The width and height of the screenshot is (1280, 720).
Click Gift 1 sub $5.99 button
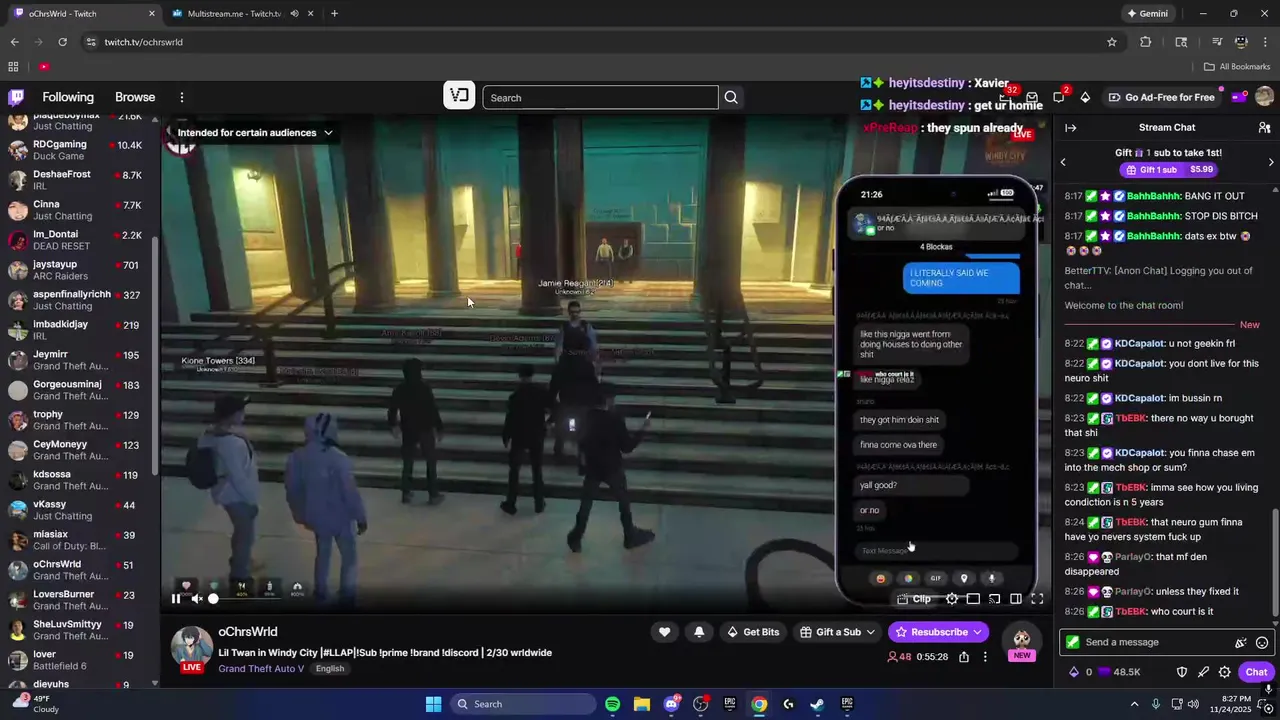pyautogui.click(x=1168, y=170)
